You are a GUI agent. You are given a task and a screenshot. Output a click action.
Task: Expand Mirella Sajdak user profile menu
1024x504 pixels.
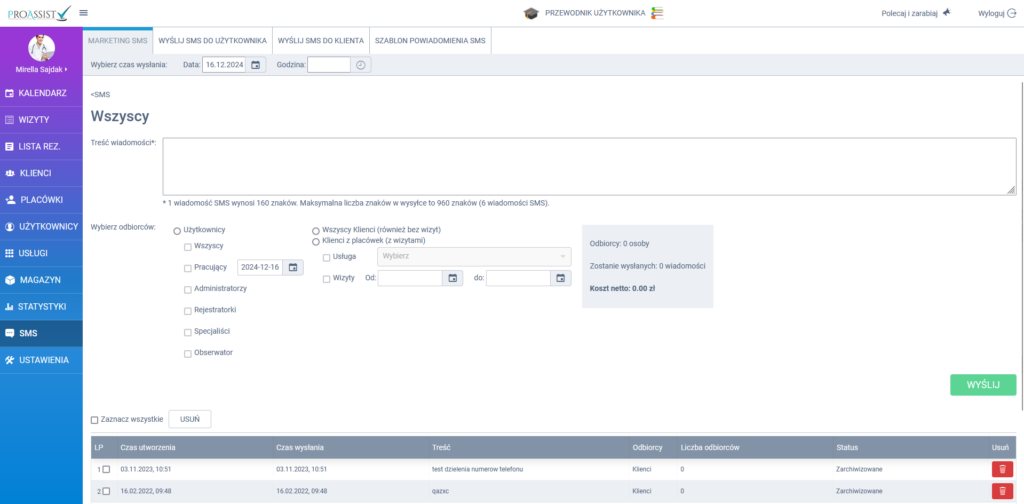[41, 70]
